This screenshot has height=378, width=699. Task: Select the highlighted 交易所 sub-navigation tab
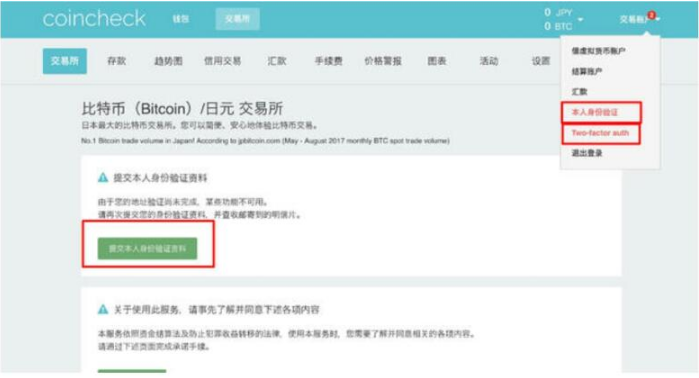click(x=65, y=61)
